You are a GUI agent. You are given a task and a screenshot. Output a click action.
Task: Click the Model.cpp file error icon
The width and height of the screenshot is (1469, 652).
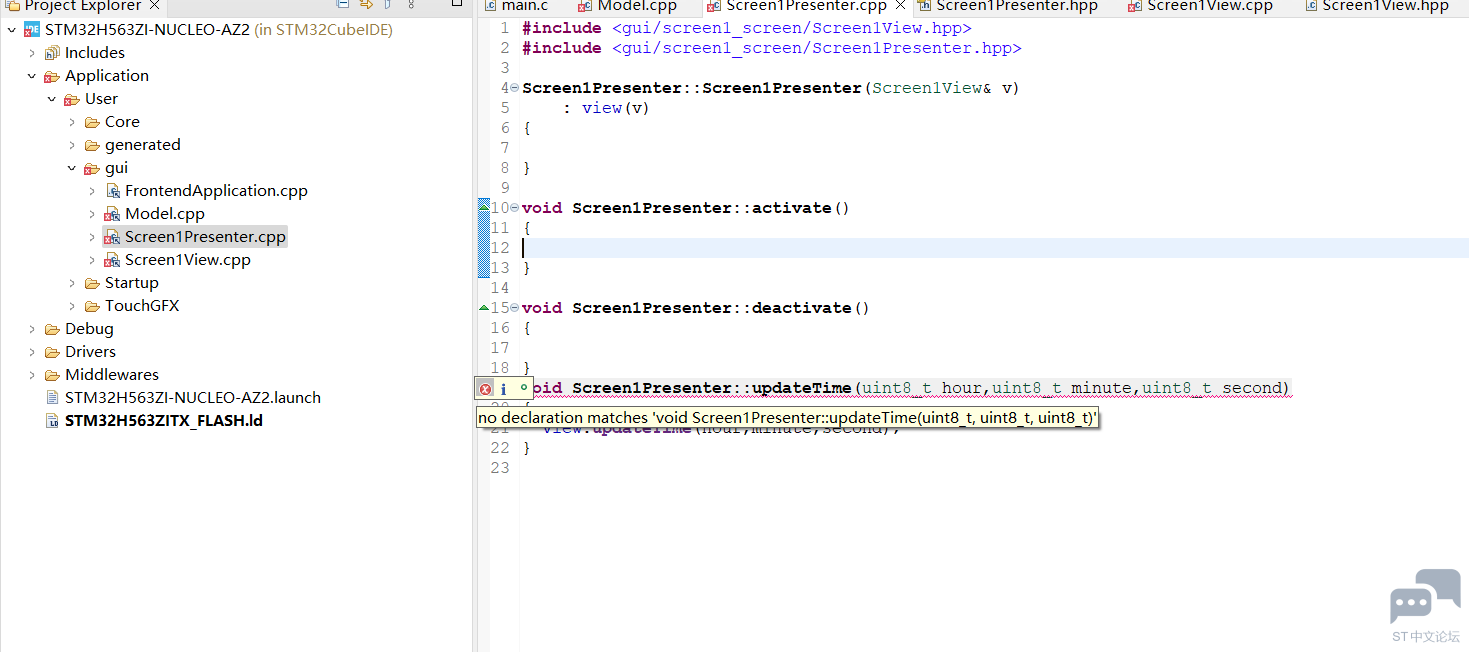[x=112, y=214]
